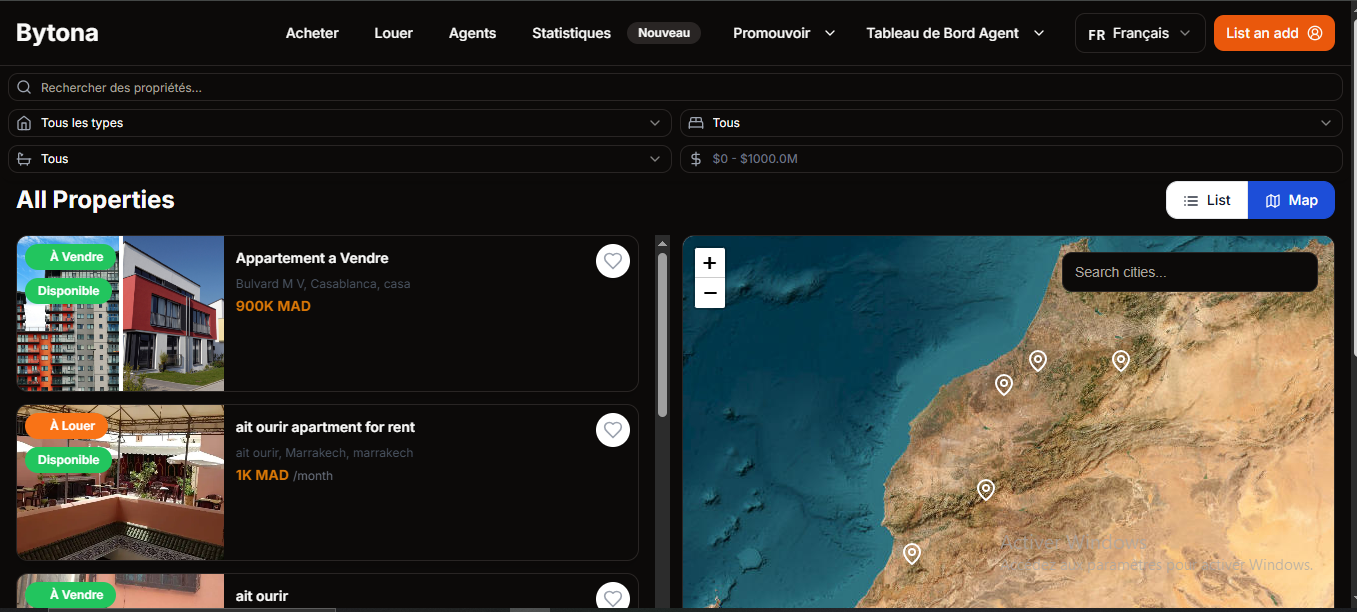Image resolution: width=1357 pixels, height=612 pixels.
Task: Click heart icon on ait ourir apartment for rent
Action: pyautogui.click(x=613, y=430)
